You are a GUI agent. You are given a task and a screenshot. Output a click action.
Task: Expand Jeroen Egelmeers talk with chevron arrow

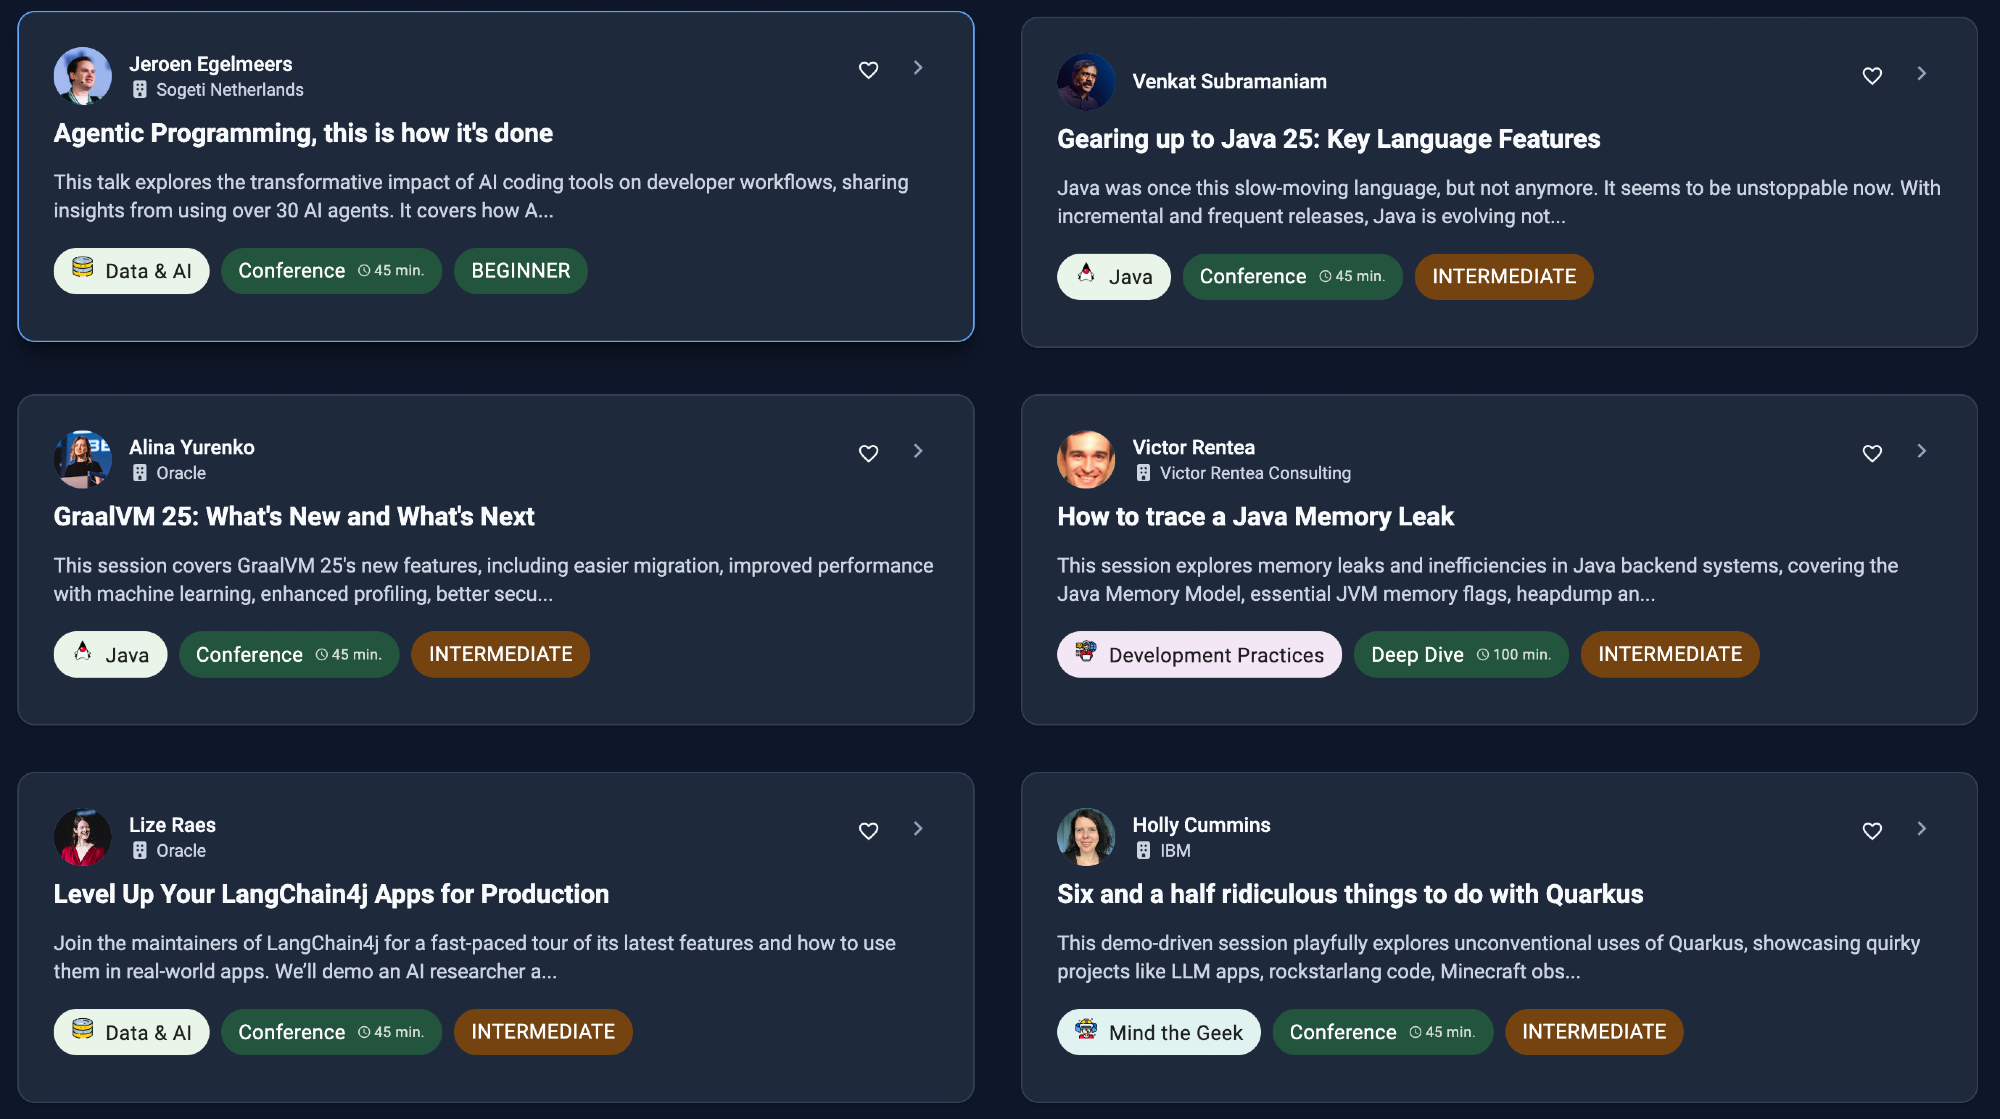pyautogui.click(x=918, y=68)
